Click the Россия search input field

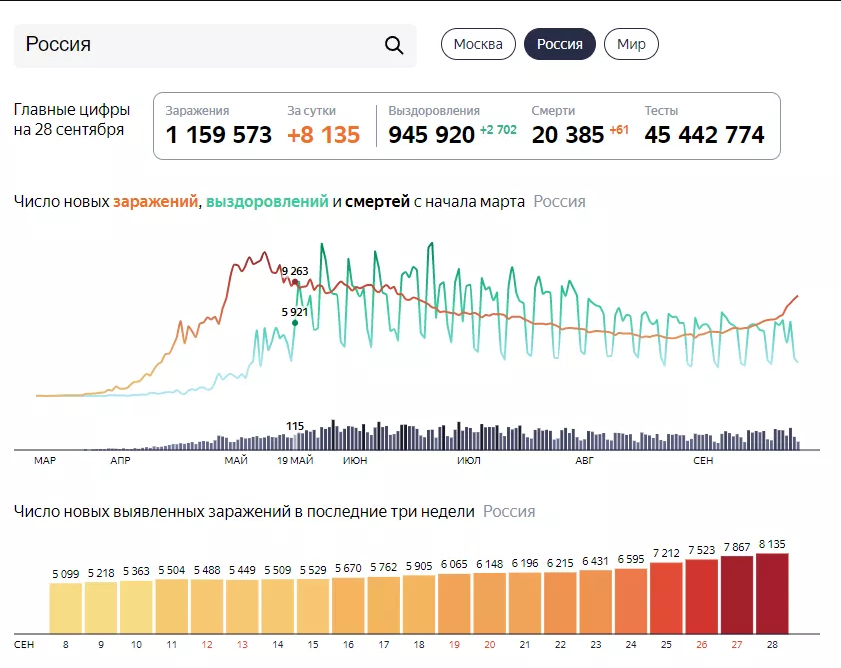coord(200,45)
